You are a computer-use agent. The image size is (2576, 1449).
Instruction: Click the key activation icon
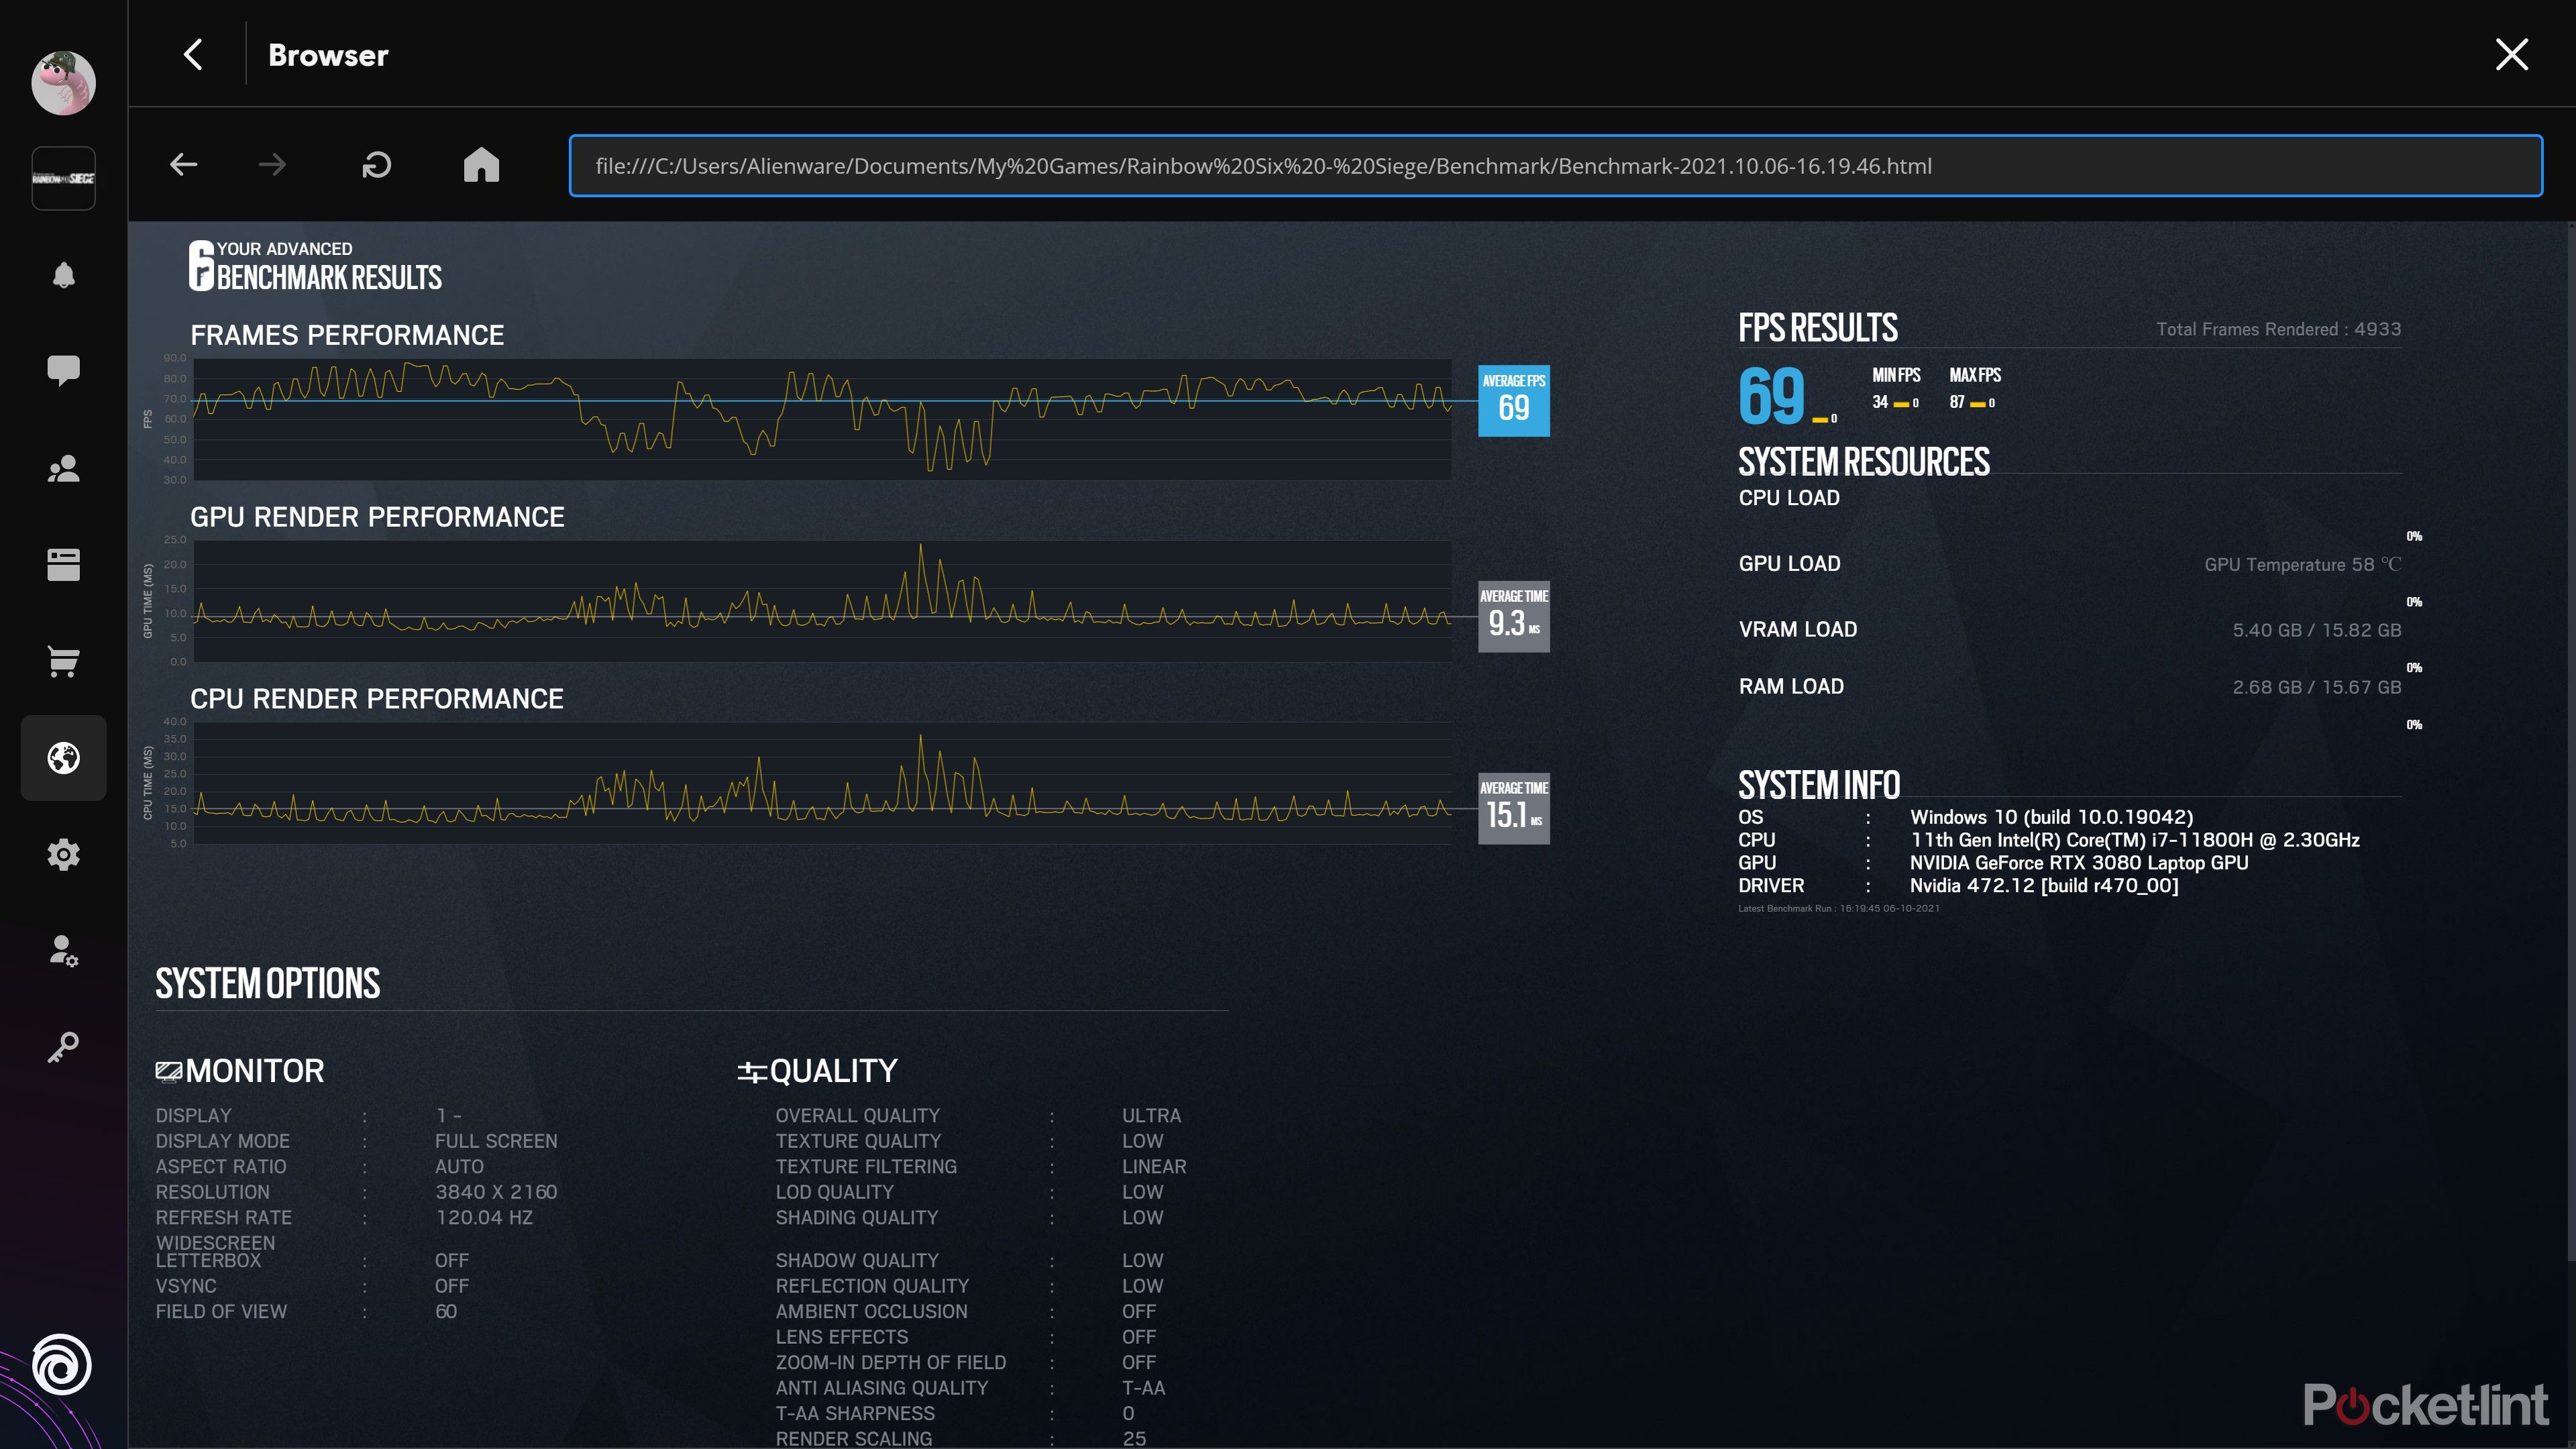(x=63, y=1047)
